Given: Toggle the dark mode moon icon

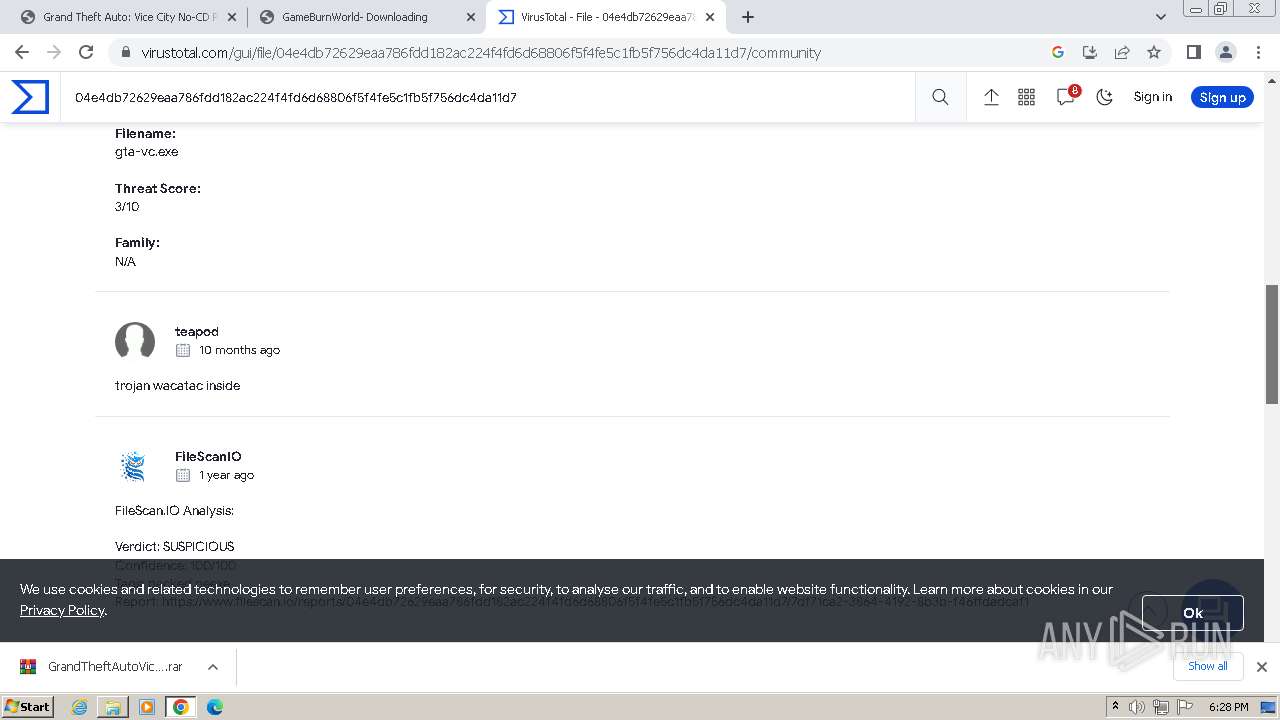Looking at the screenshot, I should [1104, 97].
